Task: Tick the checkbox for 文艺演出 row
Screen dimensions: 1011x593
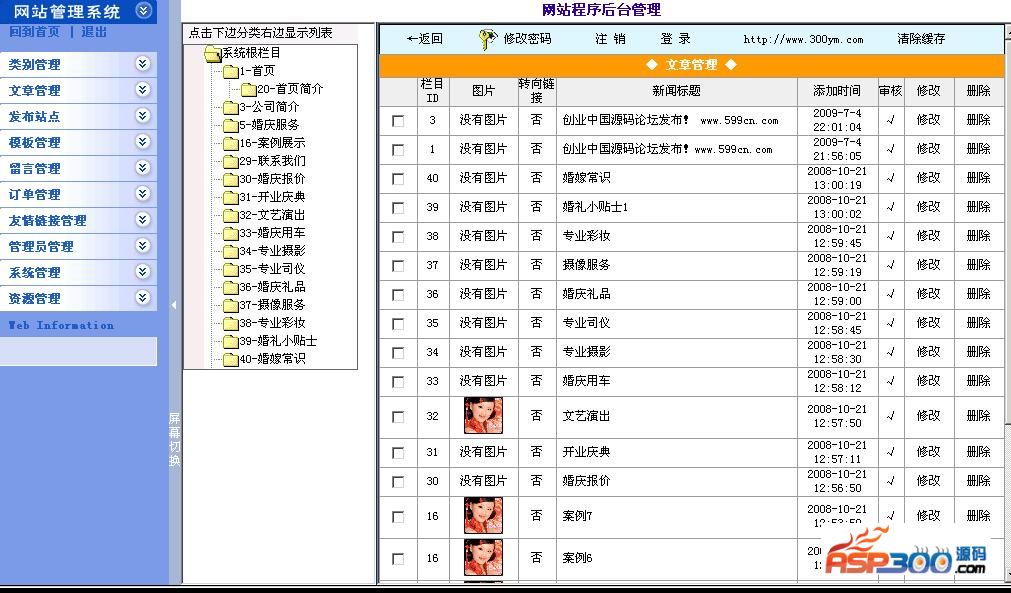Action: point(398,417)
